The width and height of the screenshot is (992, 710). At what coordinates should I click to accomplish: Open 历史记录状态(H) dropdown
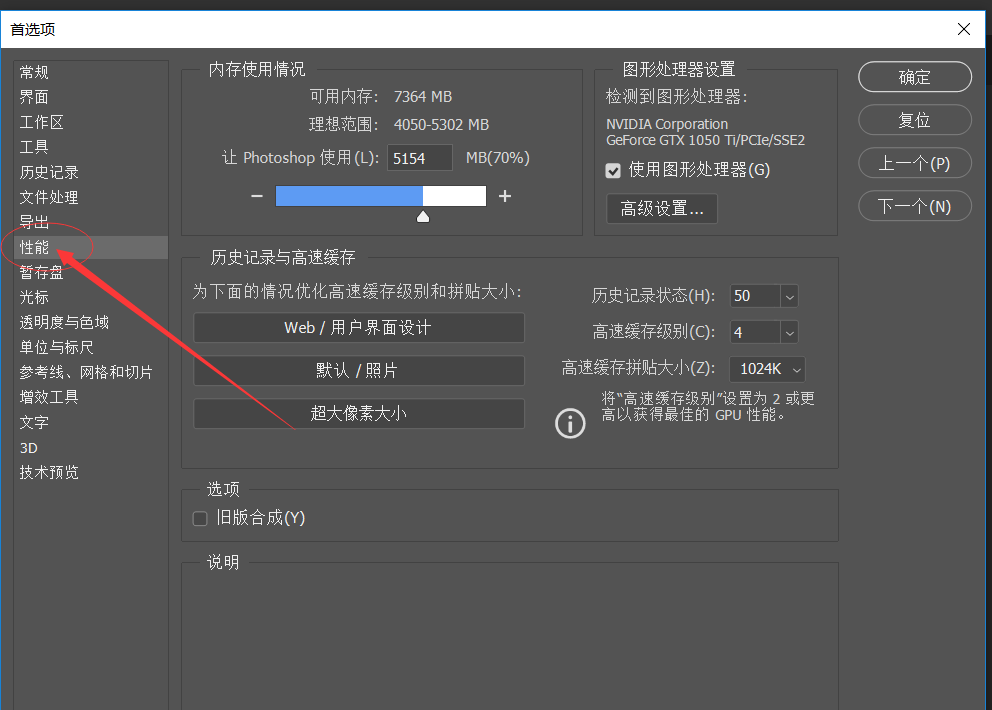pyautogui.click(x=789, y=296)
